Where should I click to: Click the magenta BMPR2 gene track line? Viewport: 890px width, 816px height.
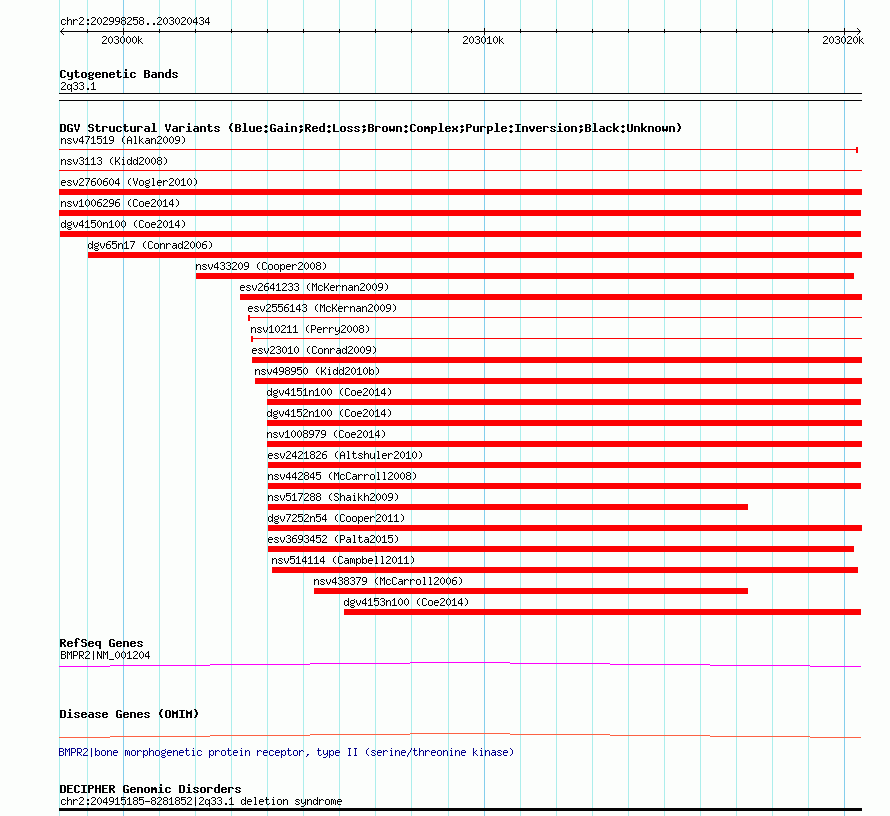click(460, 664)
